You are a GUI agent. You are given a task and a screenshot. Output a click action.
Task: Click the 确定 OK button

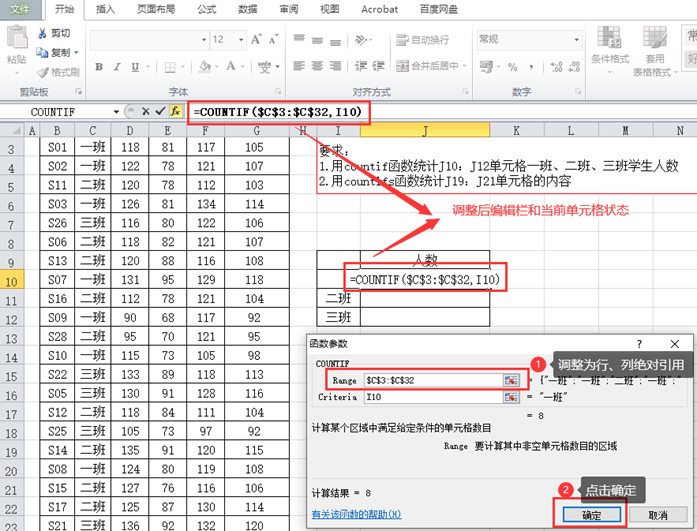591,515
